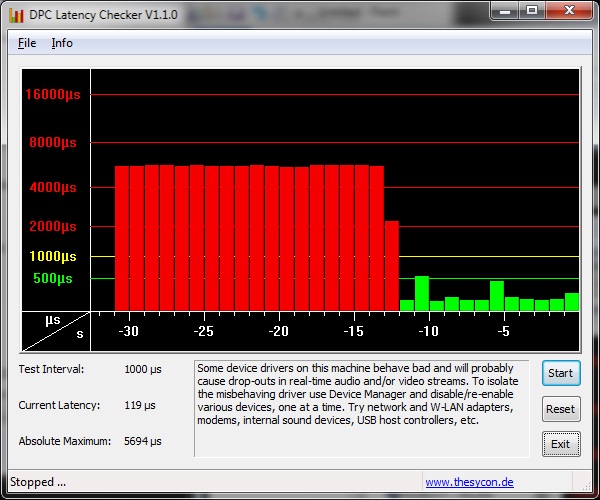The image size is (600, 500).
Task: Close the window with the red X
Action: (x=567, y=12)
